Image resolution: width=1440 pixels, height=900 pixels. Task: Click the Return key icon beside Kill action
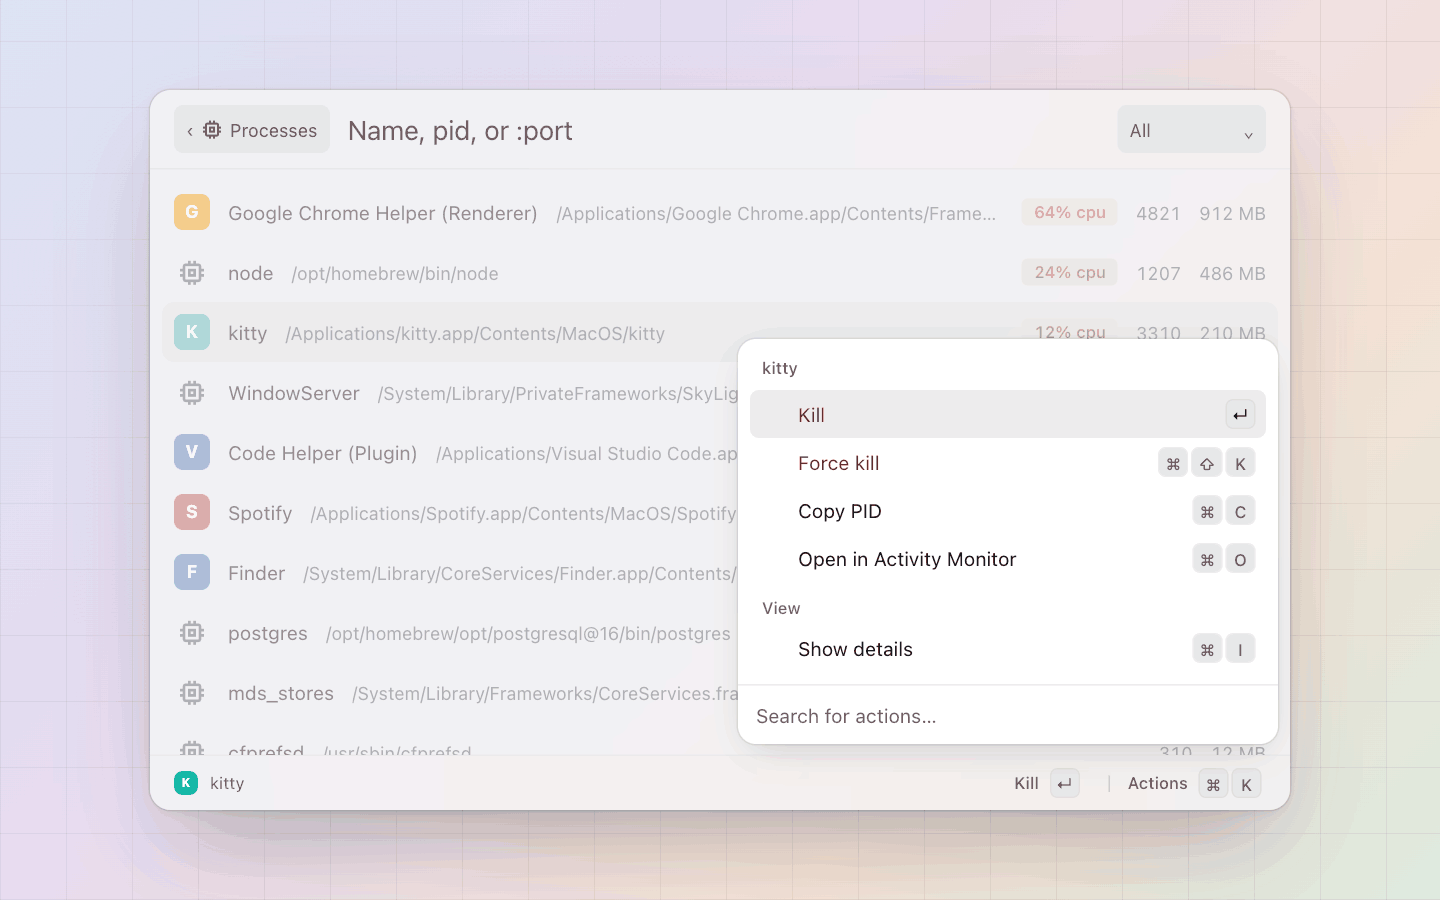click(x=1240, y=414)
